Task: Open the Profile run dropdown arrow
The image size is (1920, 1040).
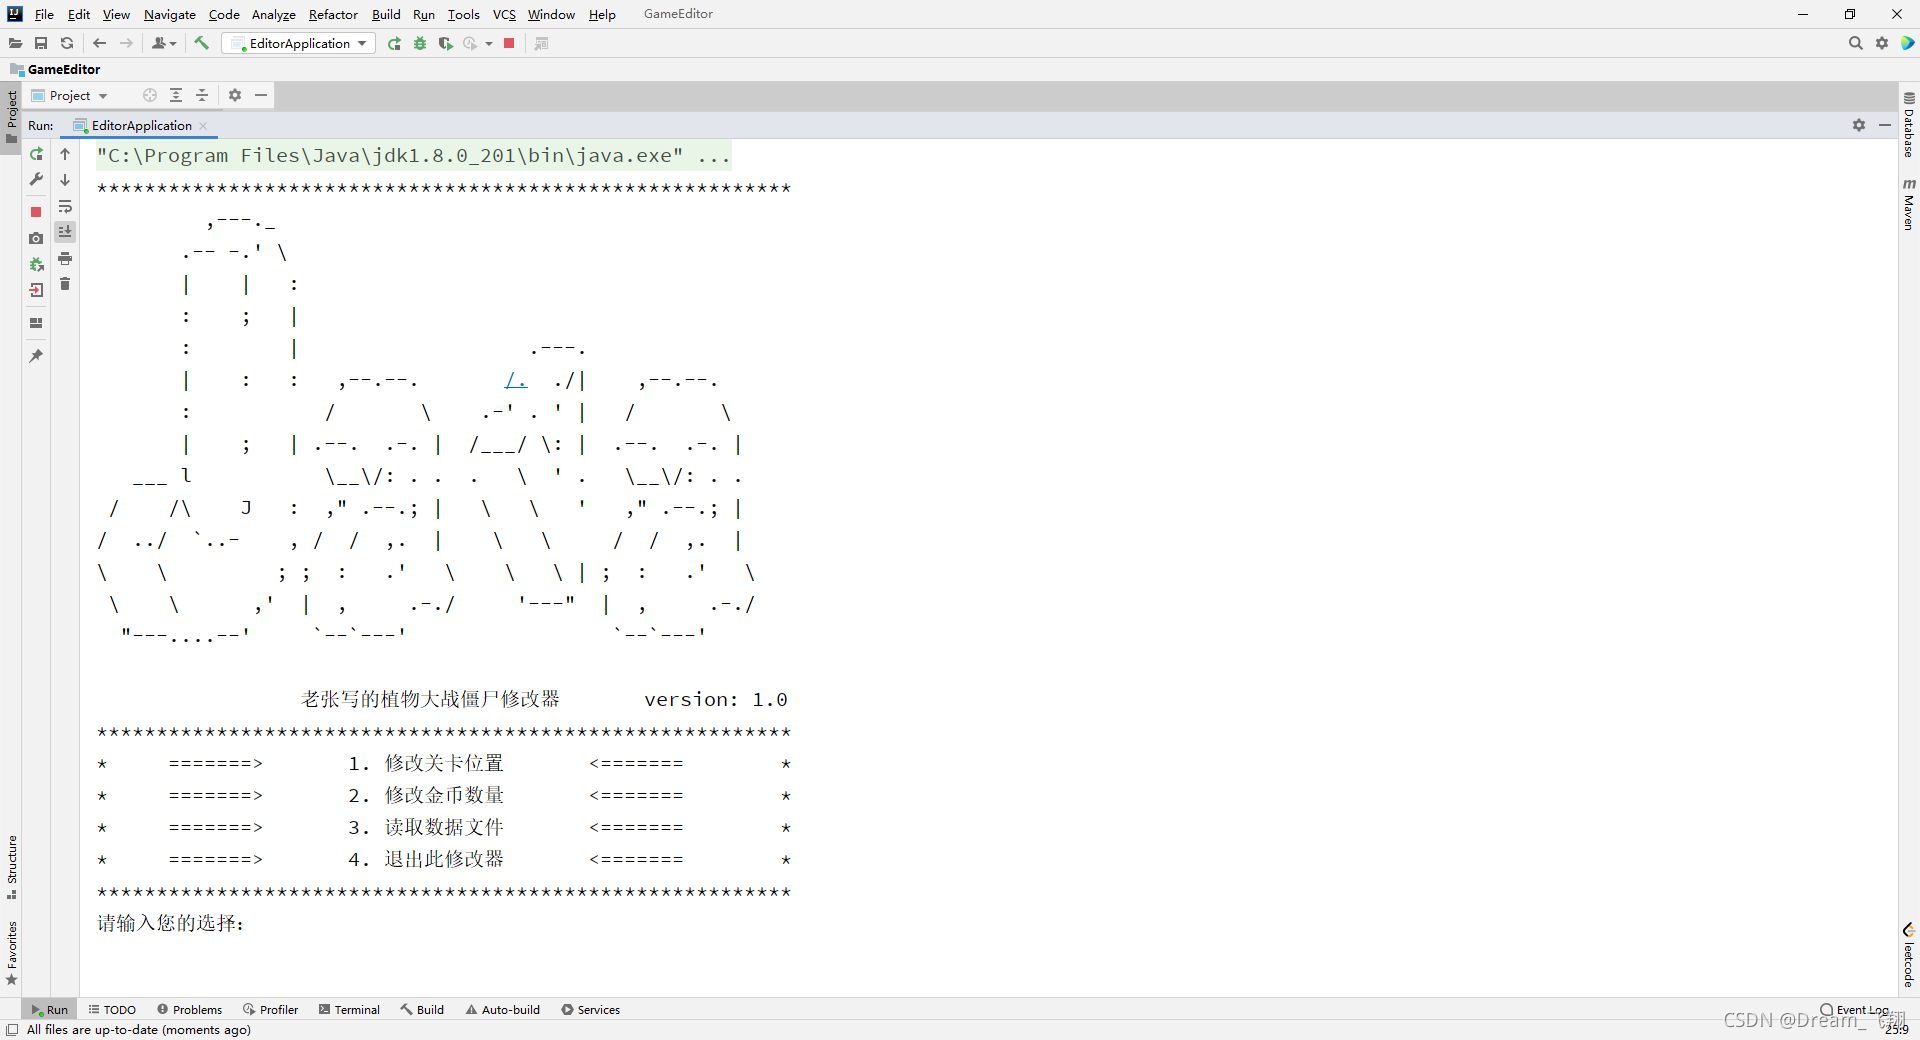Action: click(489, 43)
